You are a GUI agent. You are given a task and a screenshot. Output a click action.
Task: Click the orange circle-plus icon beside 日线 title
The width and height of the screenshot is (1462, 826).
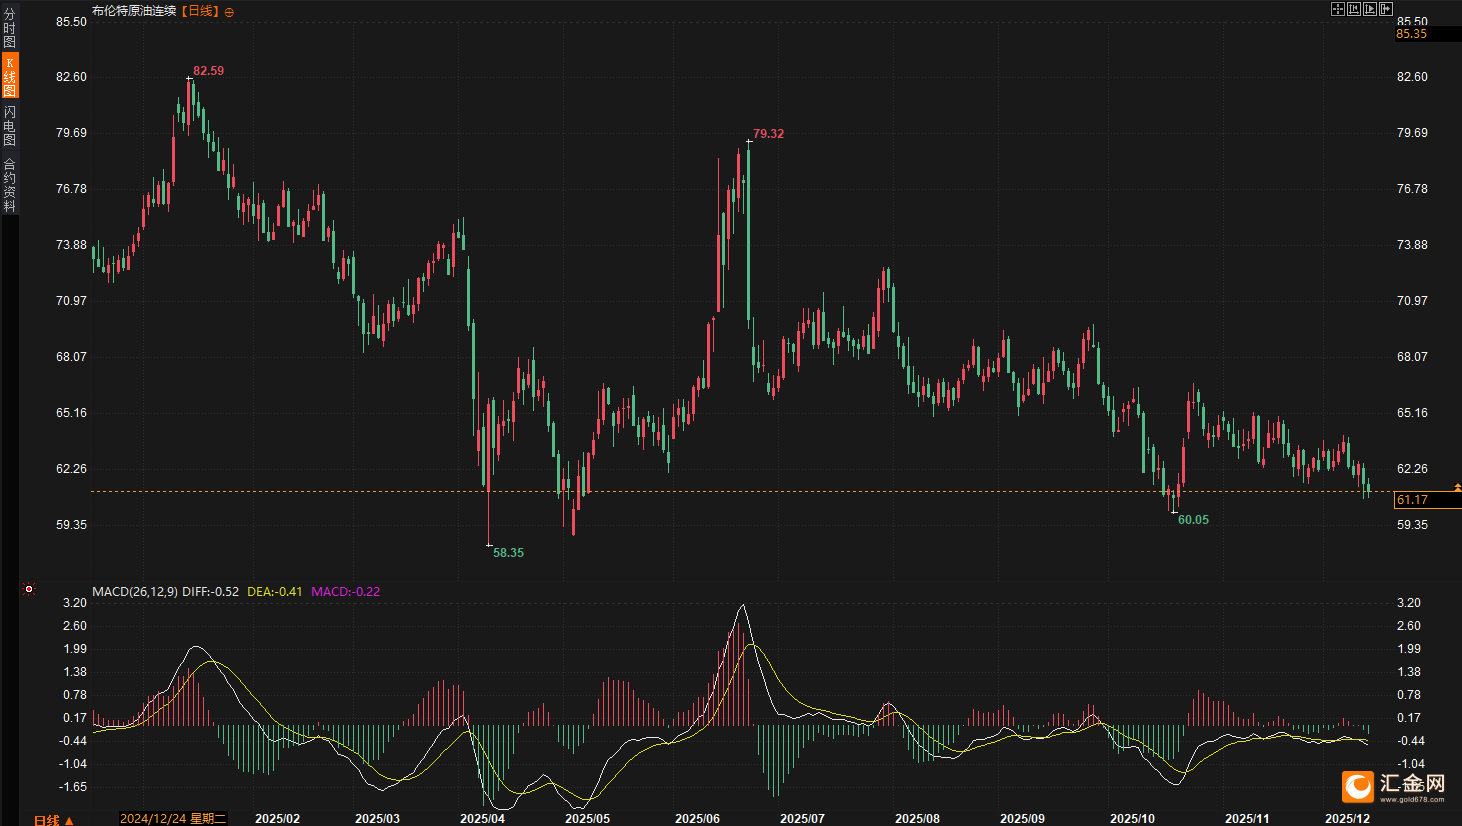pos(229,12)
